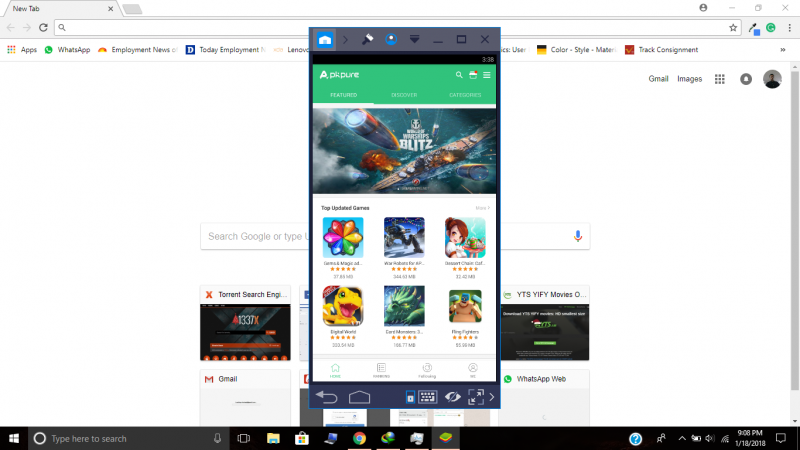Viewport: 800px width, 450px height.
Task: Open BlueStacks home tab icon
Action: click(325, 39)
